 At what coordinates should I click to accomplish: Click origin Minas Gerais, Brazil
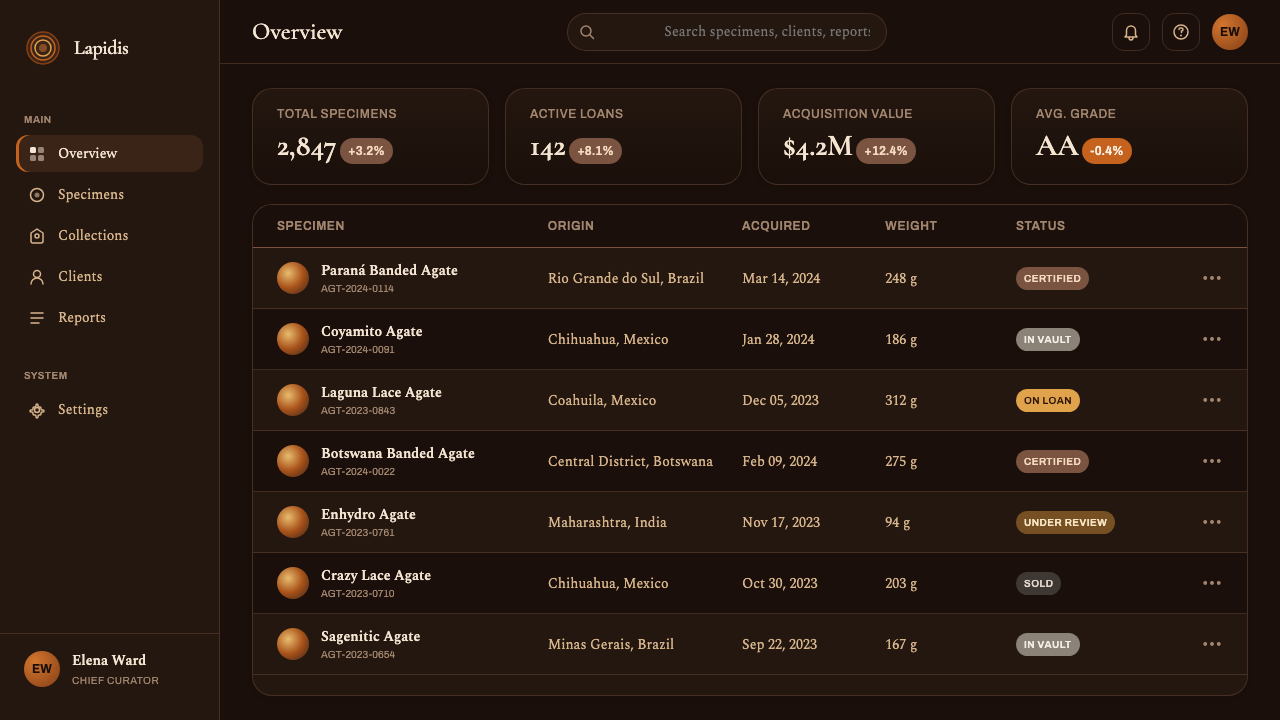pyautogui.click(x=611, y=645)
